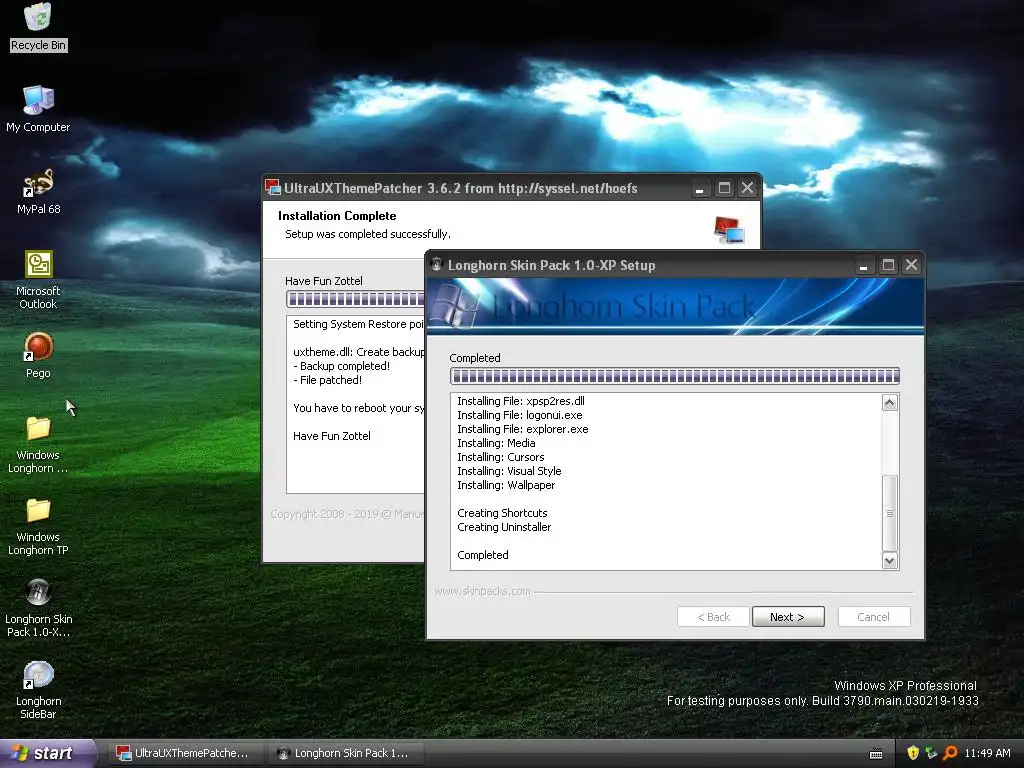Click the Cancel button in Skin Pack Setup
The height and width of the screenshot is (768, 1024).
click(874, 616)
